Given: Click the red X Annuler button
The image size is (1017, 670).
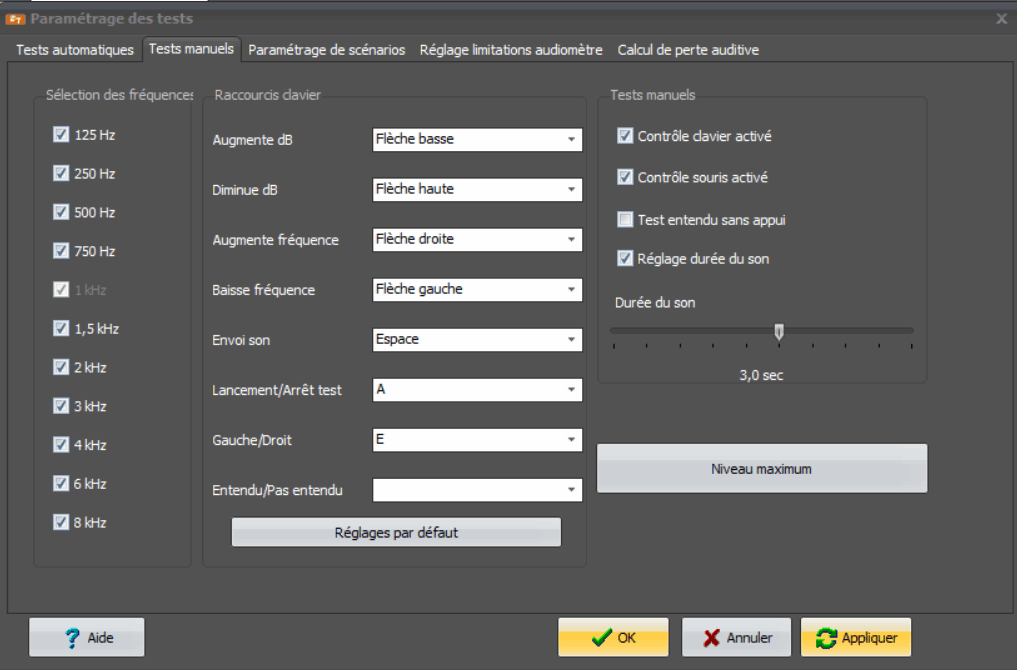Looking at the screenshot, I should pos(735,638).
